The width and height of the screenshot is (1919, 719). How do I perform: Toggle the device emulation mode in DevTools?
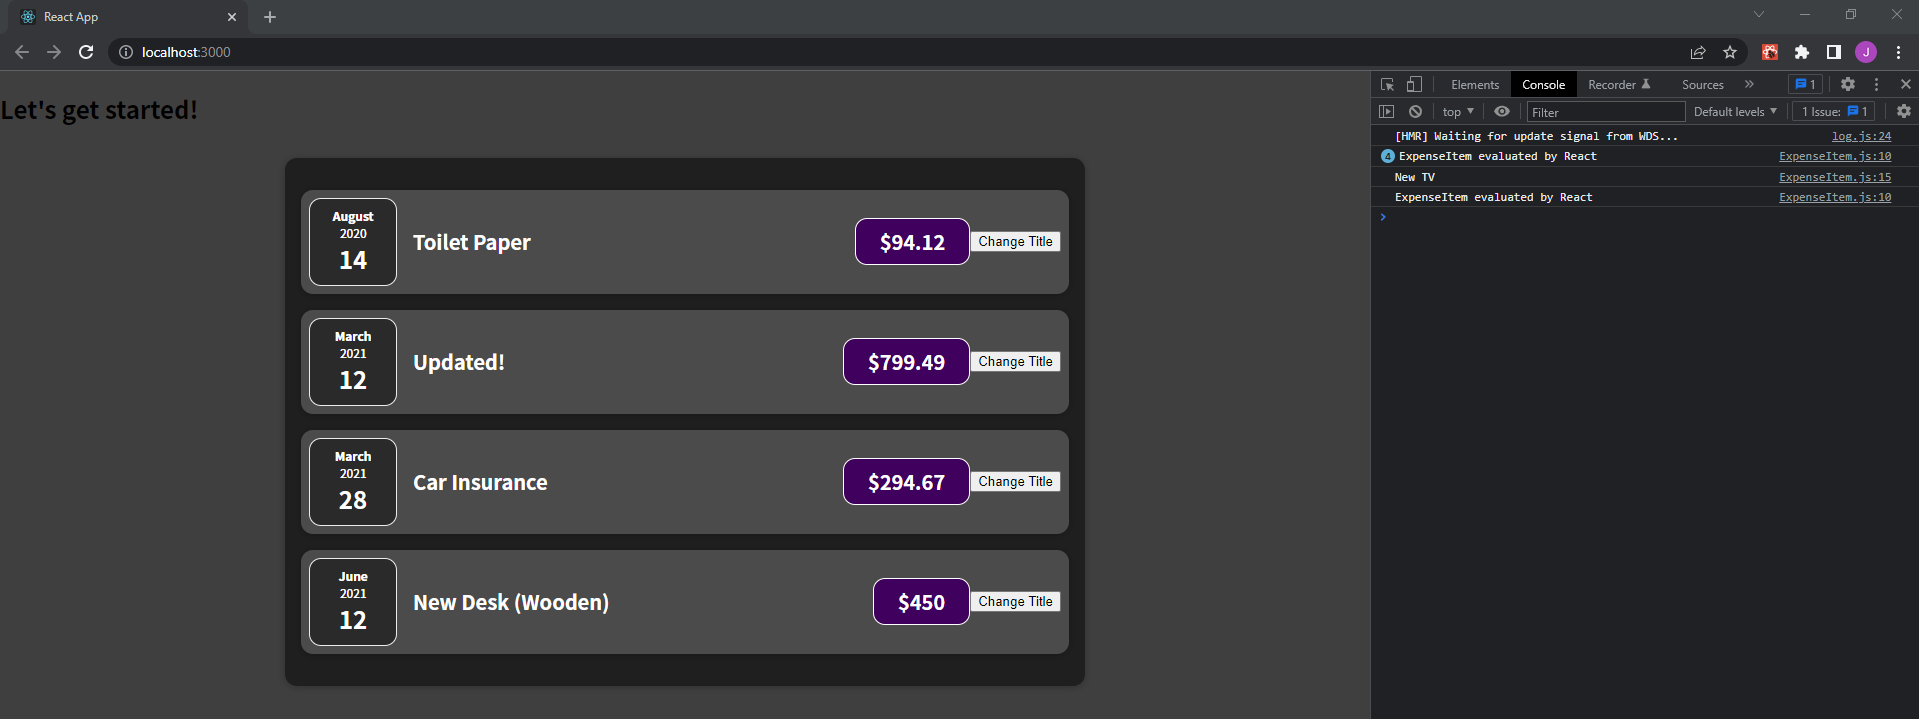1413,84
